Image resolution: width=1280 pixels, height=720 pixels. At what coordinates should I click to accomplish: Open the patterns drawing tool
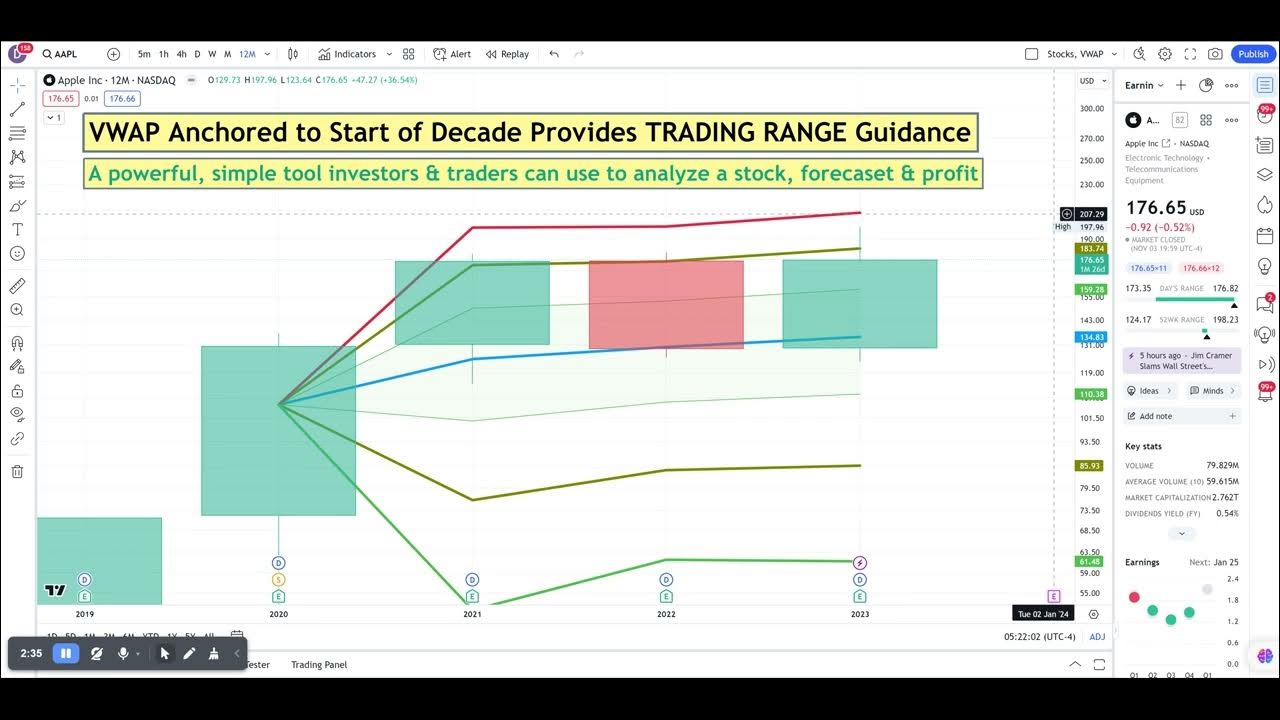(x=17, y=157)
